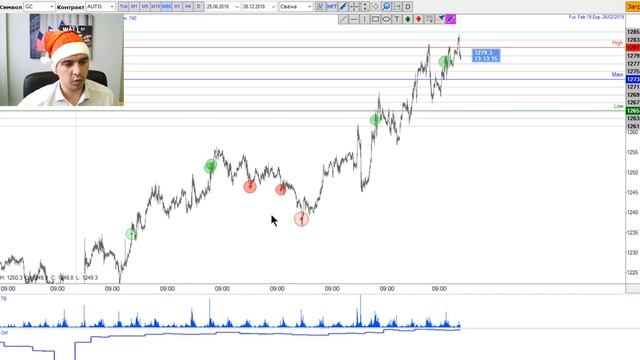
Task: Switch chart to M1 timeframe
Action: (134, 7)
